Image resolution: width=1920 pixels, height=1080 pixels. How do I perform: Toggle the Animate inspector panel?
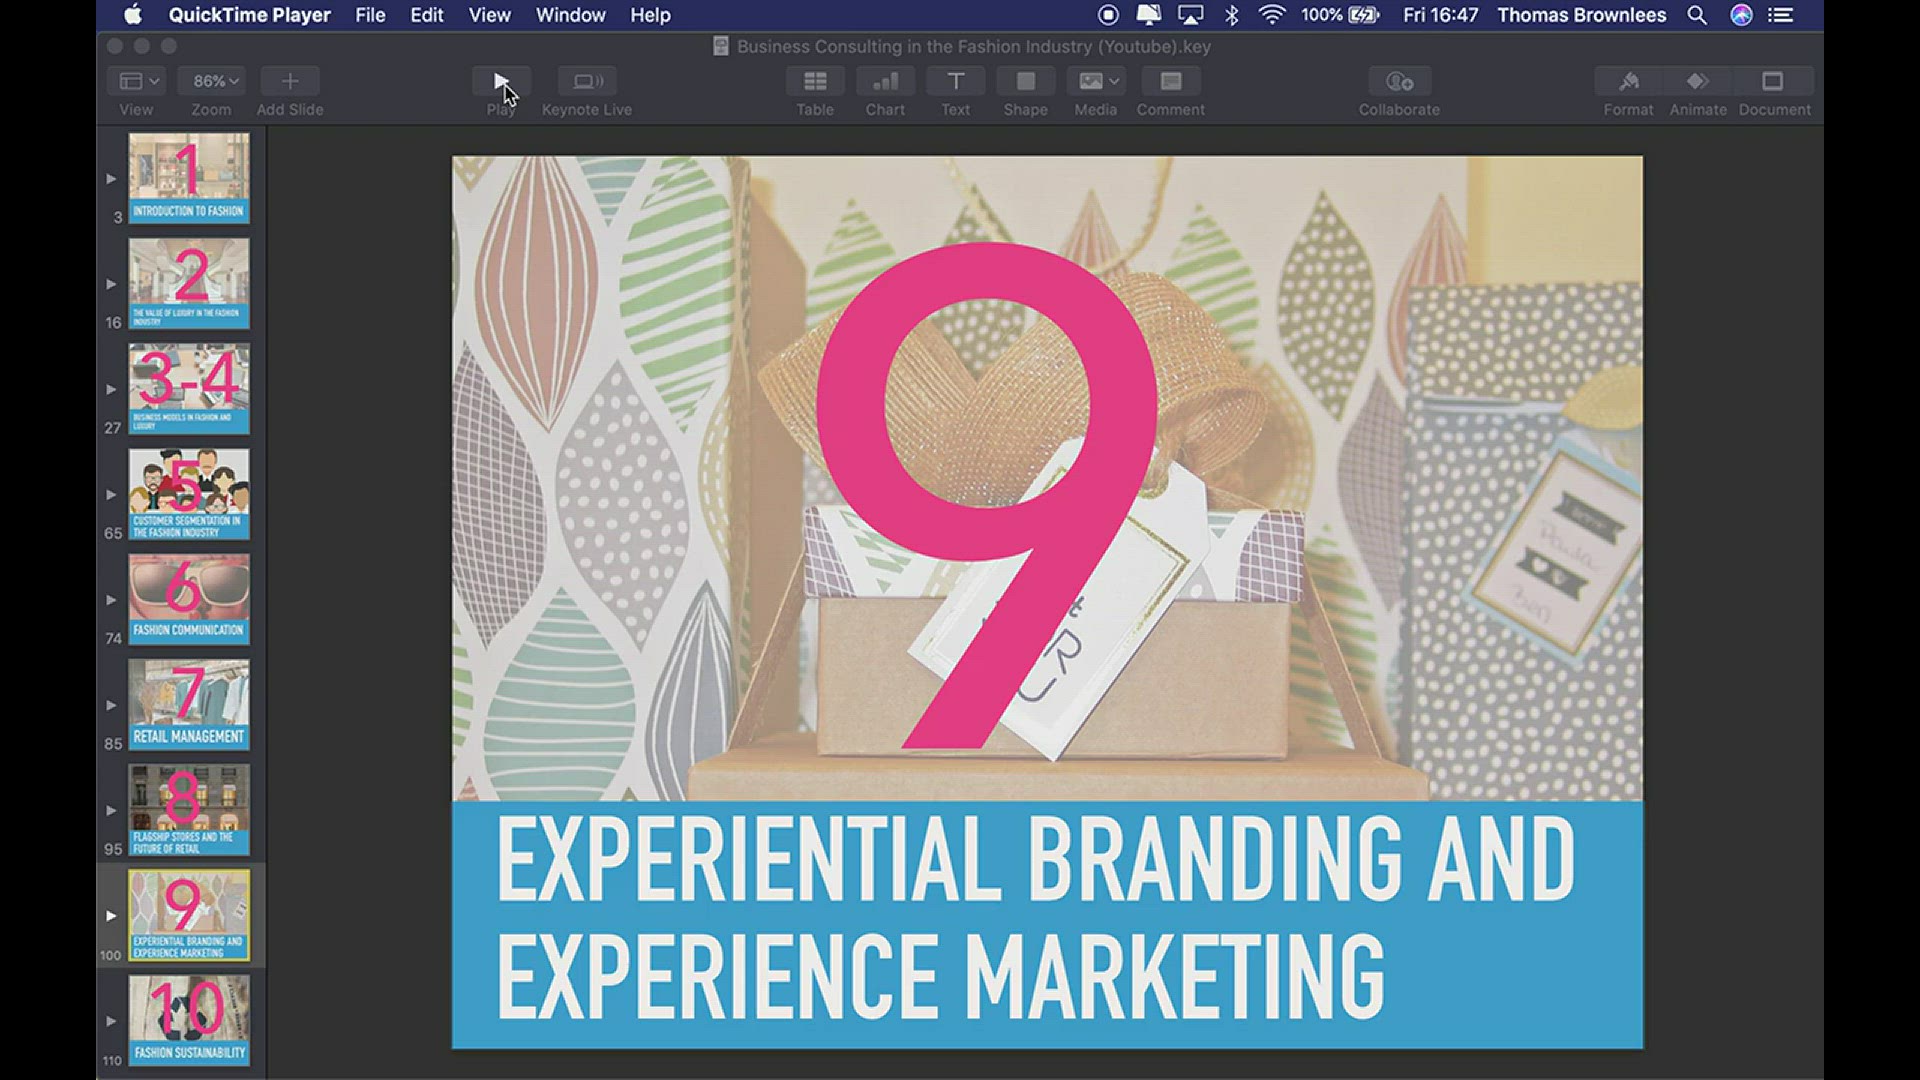coord(1697,82)
